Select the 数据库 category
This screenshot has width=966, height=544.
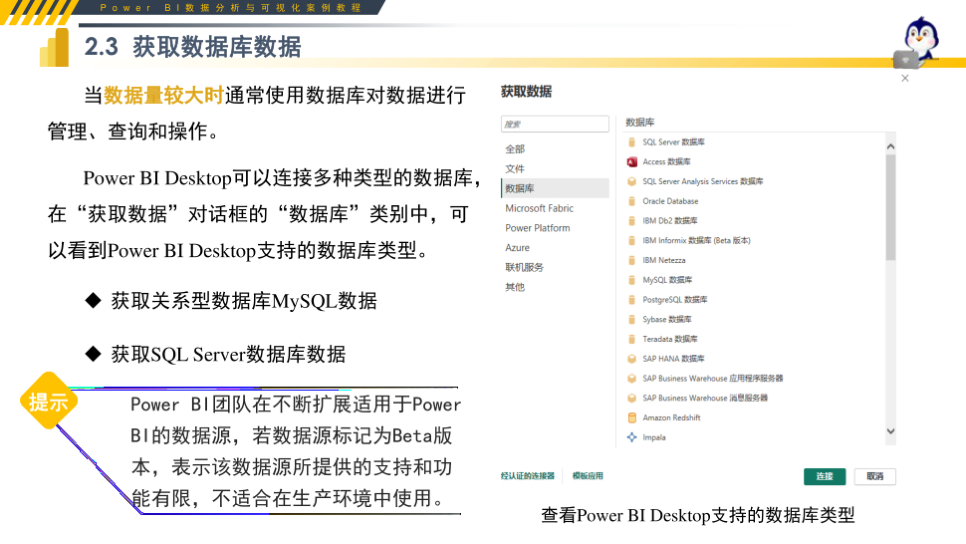555,189
